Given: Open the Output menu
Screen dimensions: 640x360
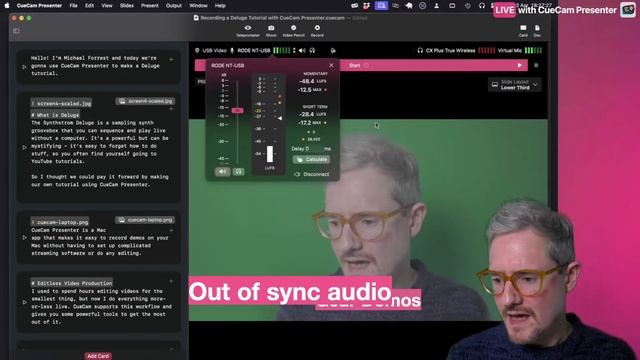Looking at the screenshot, I should click(x=173, y=6).
